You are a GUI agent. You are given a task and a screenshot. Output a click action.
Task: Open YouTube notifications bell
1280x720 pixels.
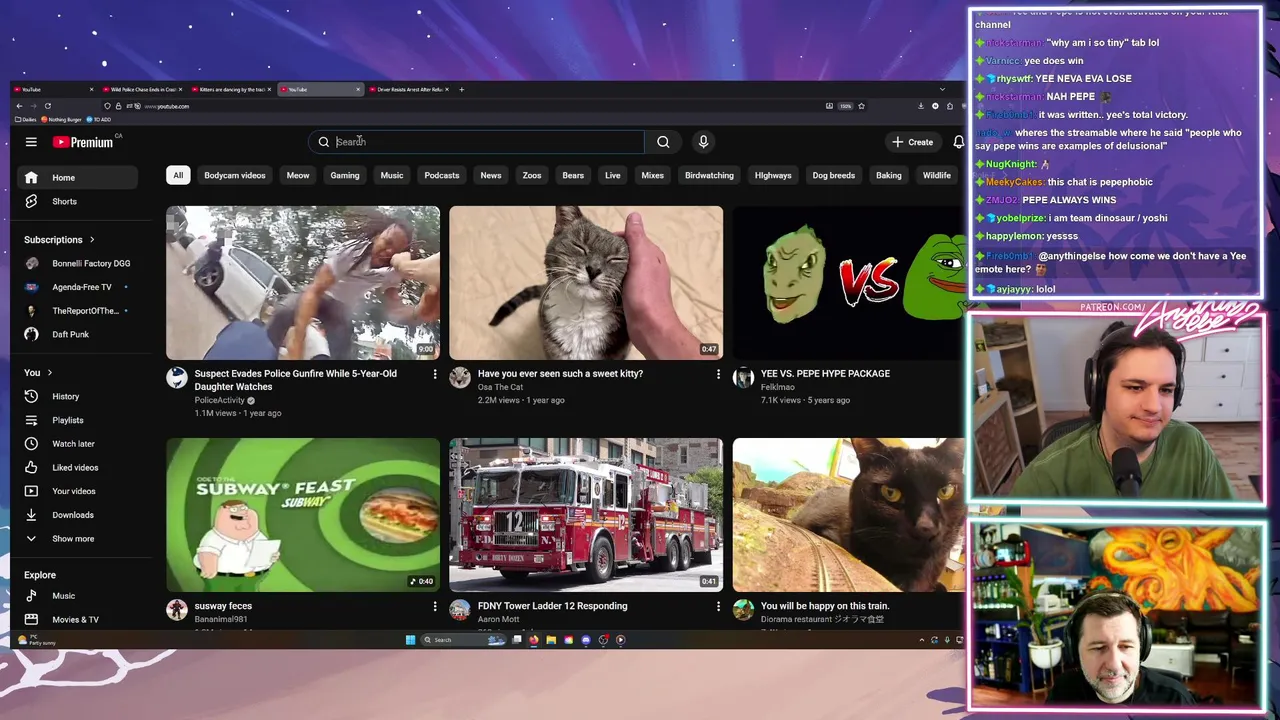click(x=958, y=142)
